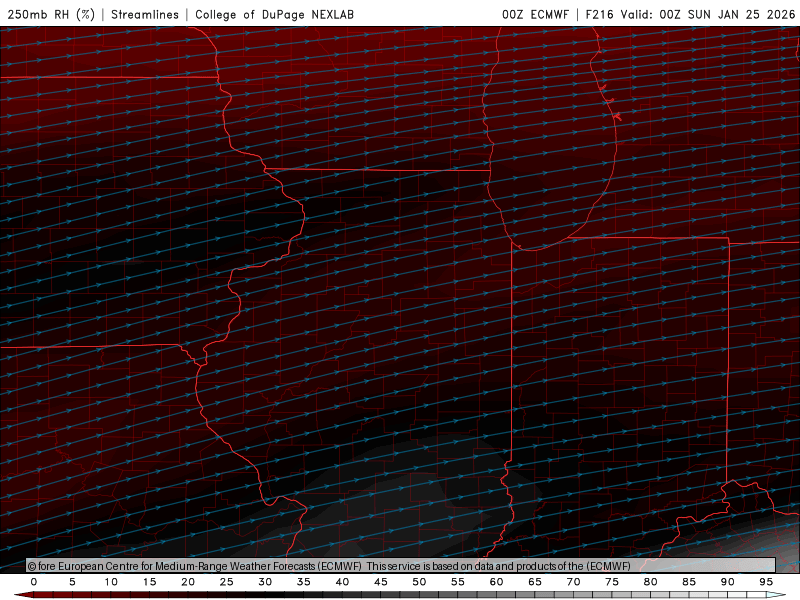Click the '35' value on the color scale
Image resolution: width=800 pixels, height=600 pixels.
pyautogui.click(x=304, y=582)
